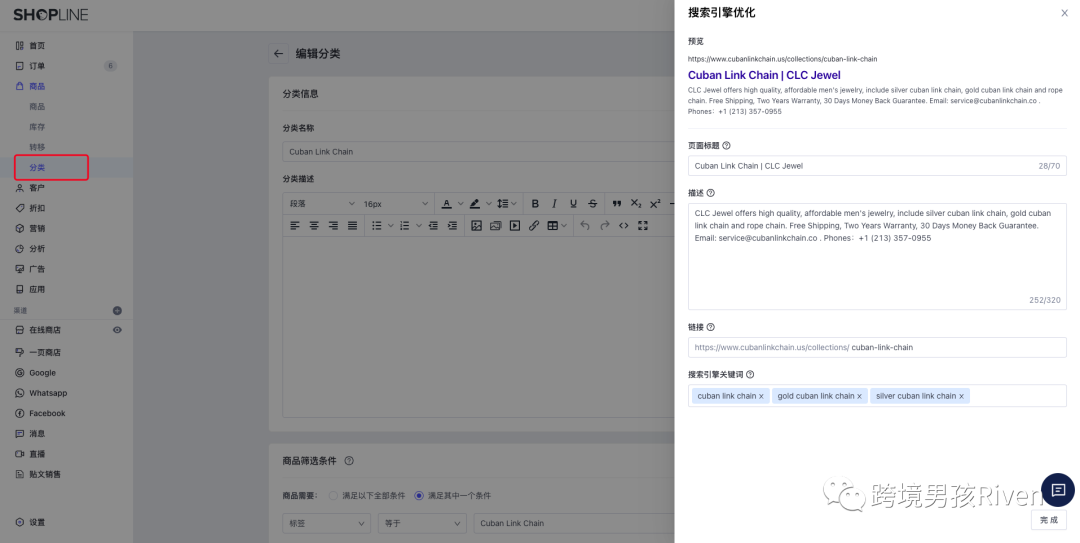Viewport: 1080px width, 543px height.
Task: Expand the text color options arrow
Action: click(461, 204)
